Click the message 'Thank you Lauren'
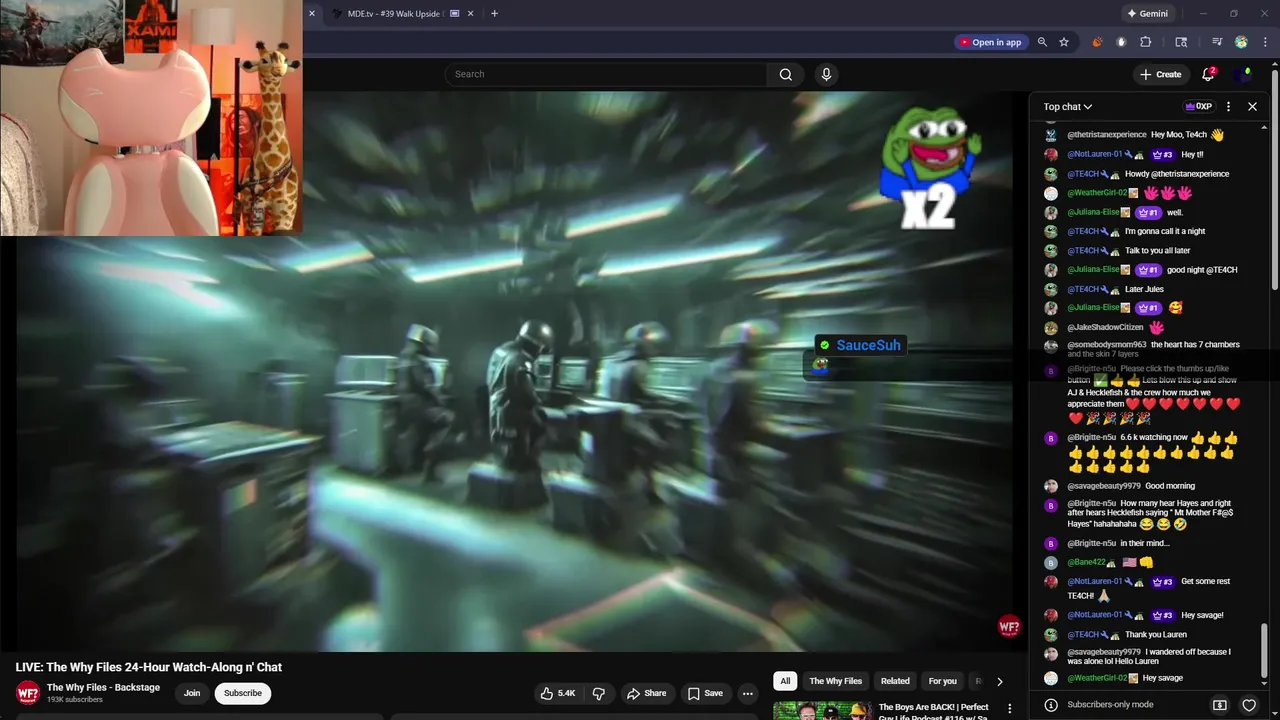The width and height of the screenshot is (1280, 720). 1156,635
